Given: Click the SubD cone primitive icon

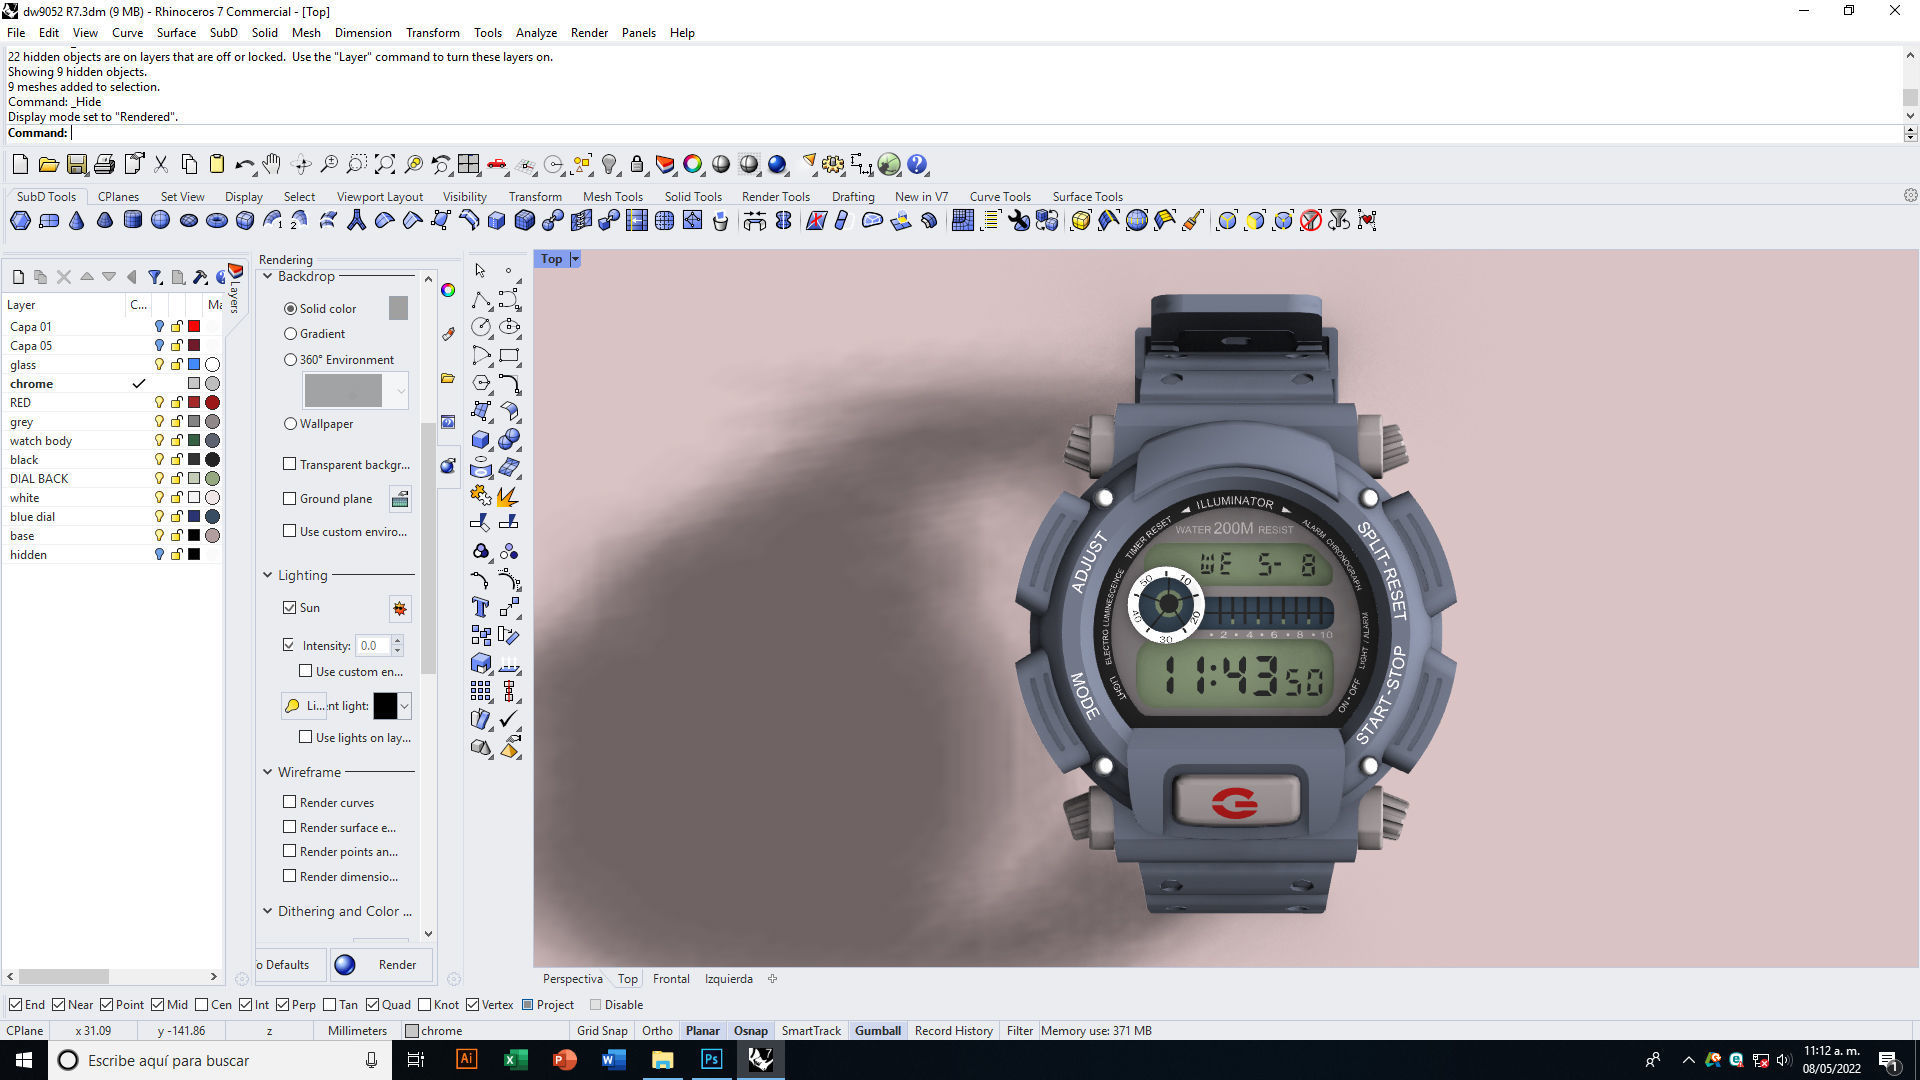Looking at the screenshot, I should [77, 221].
